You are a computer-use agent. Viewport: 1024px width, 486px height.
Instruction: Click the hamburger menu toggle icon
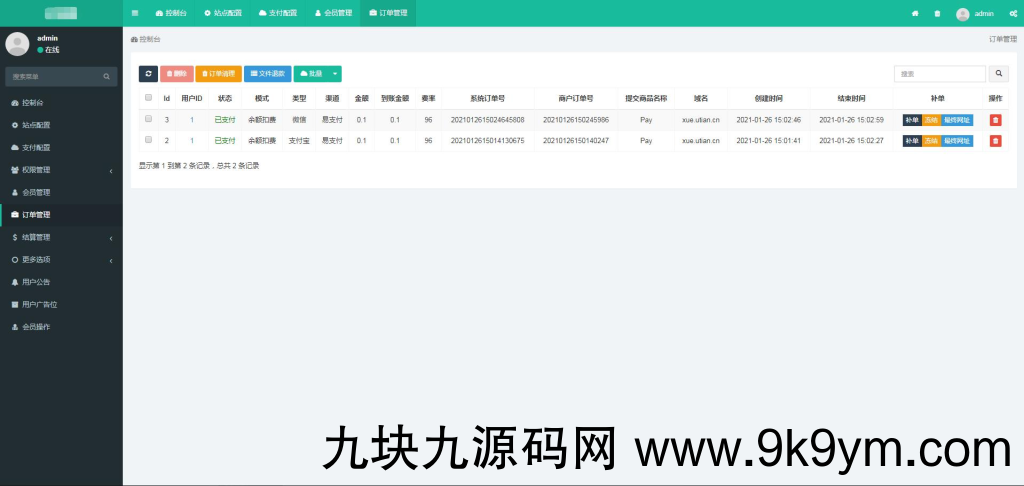coord(135,13)
